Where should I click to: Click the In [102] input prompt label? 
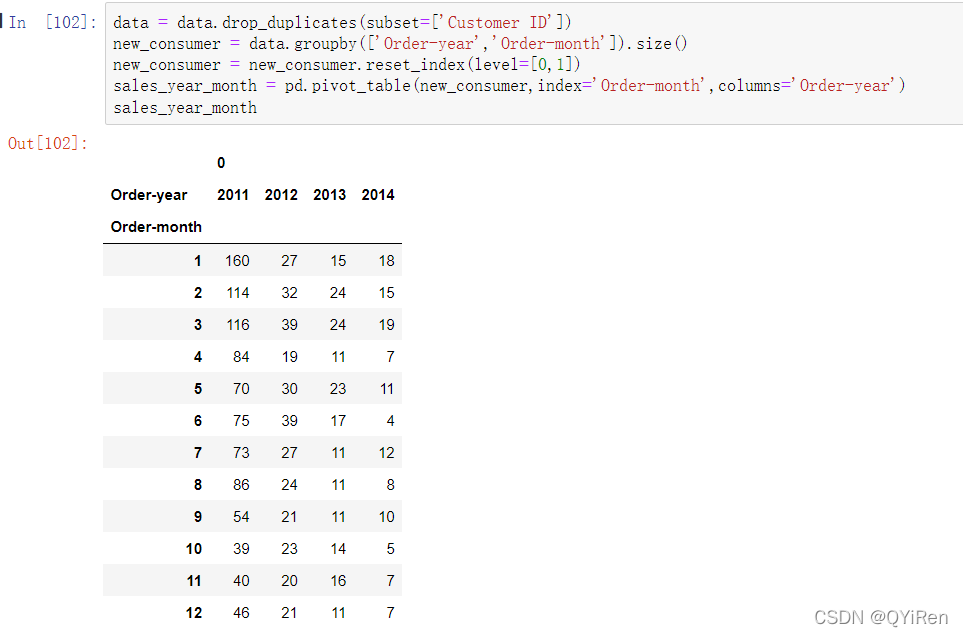[x=53, y=23]
